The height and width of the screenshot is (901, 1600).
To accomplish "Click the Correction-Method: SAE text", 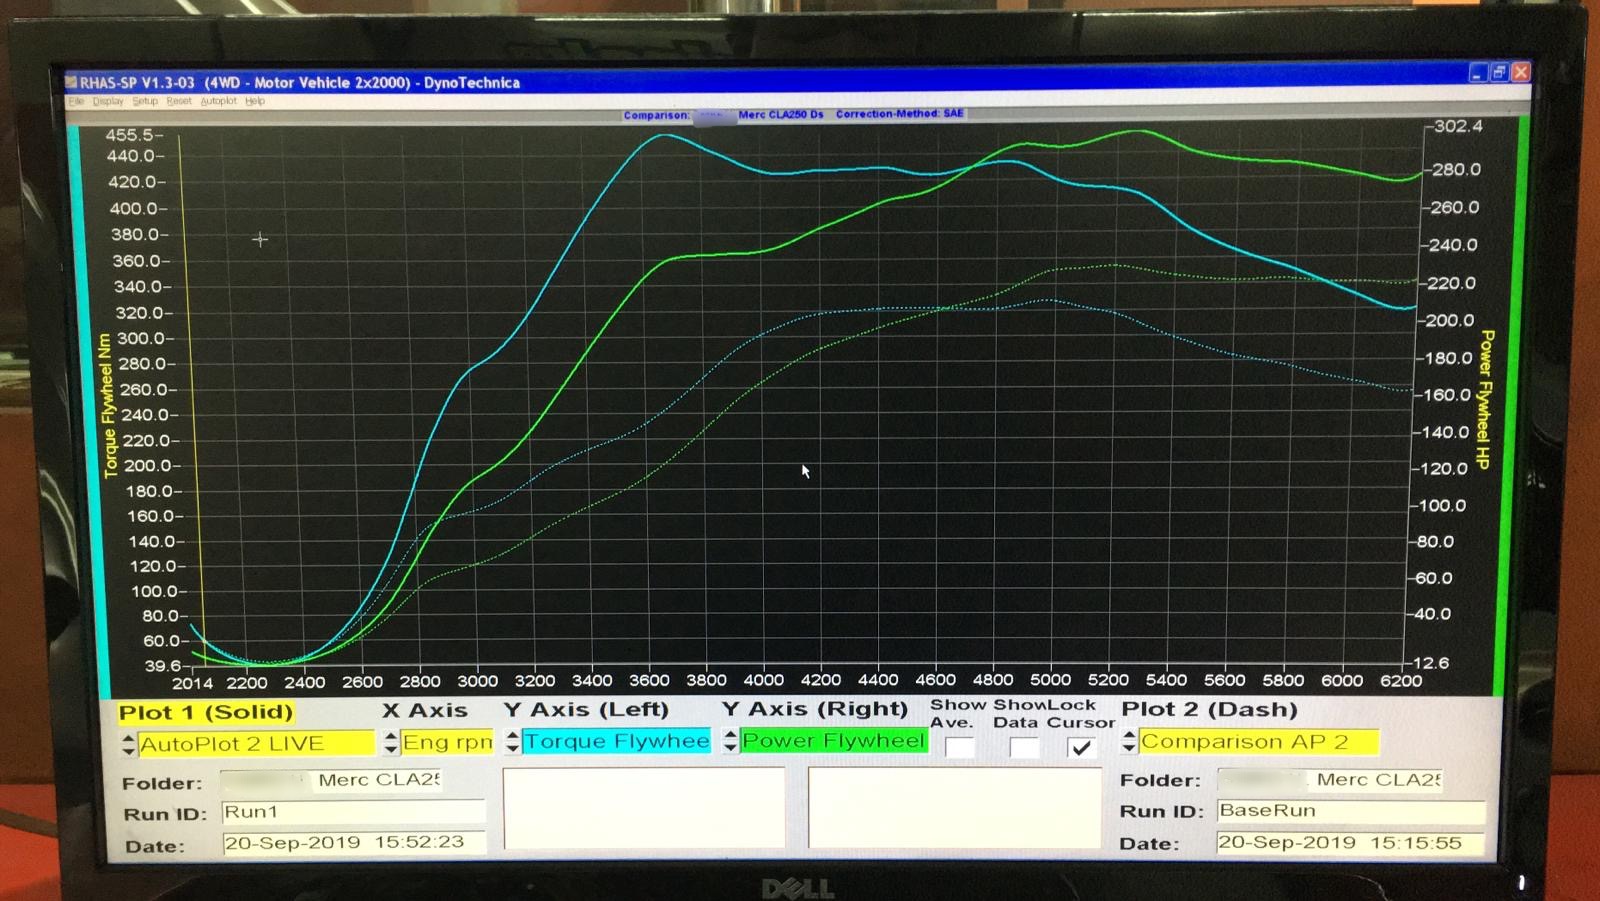I will tap(899, 114).
